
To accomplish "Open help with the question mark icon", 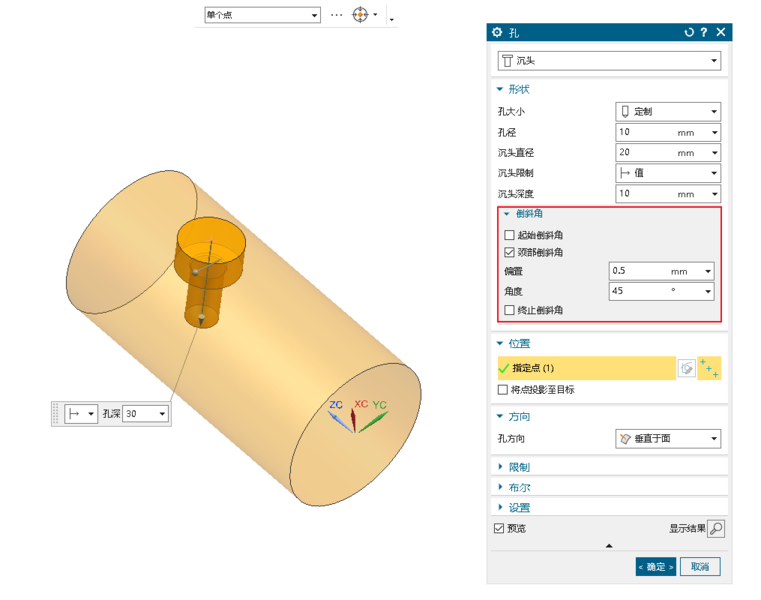I will pos(704,32).
